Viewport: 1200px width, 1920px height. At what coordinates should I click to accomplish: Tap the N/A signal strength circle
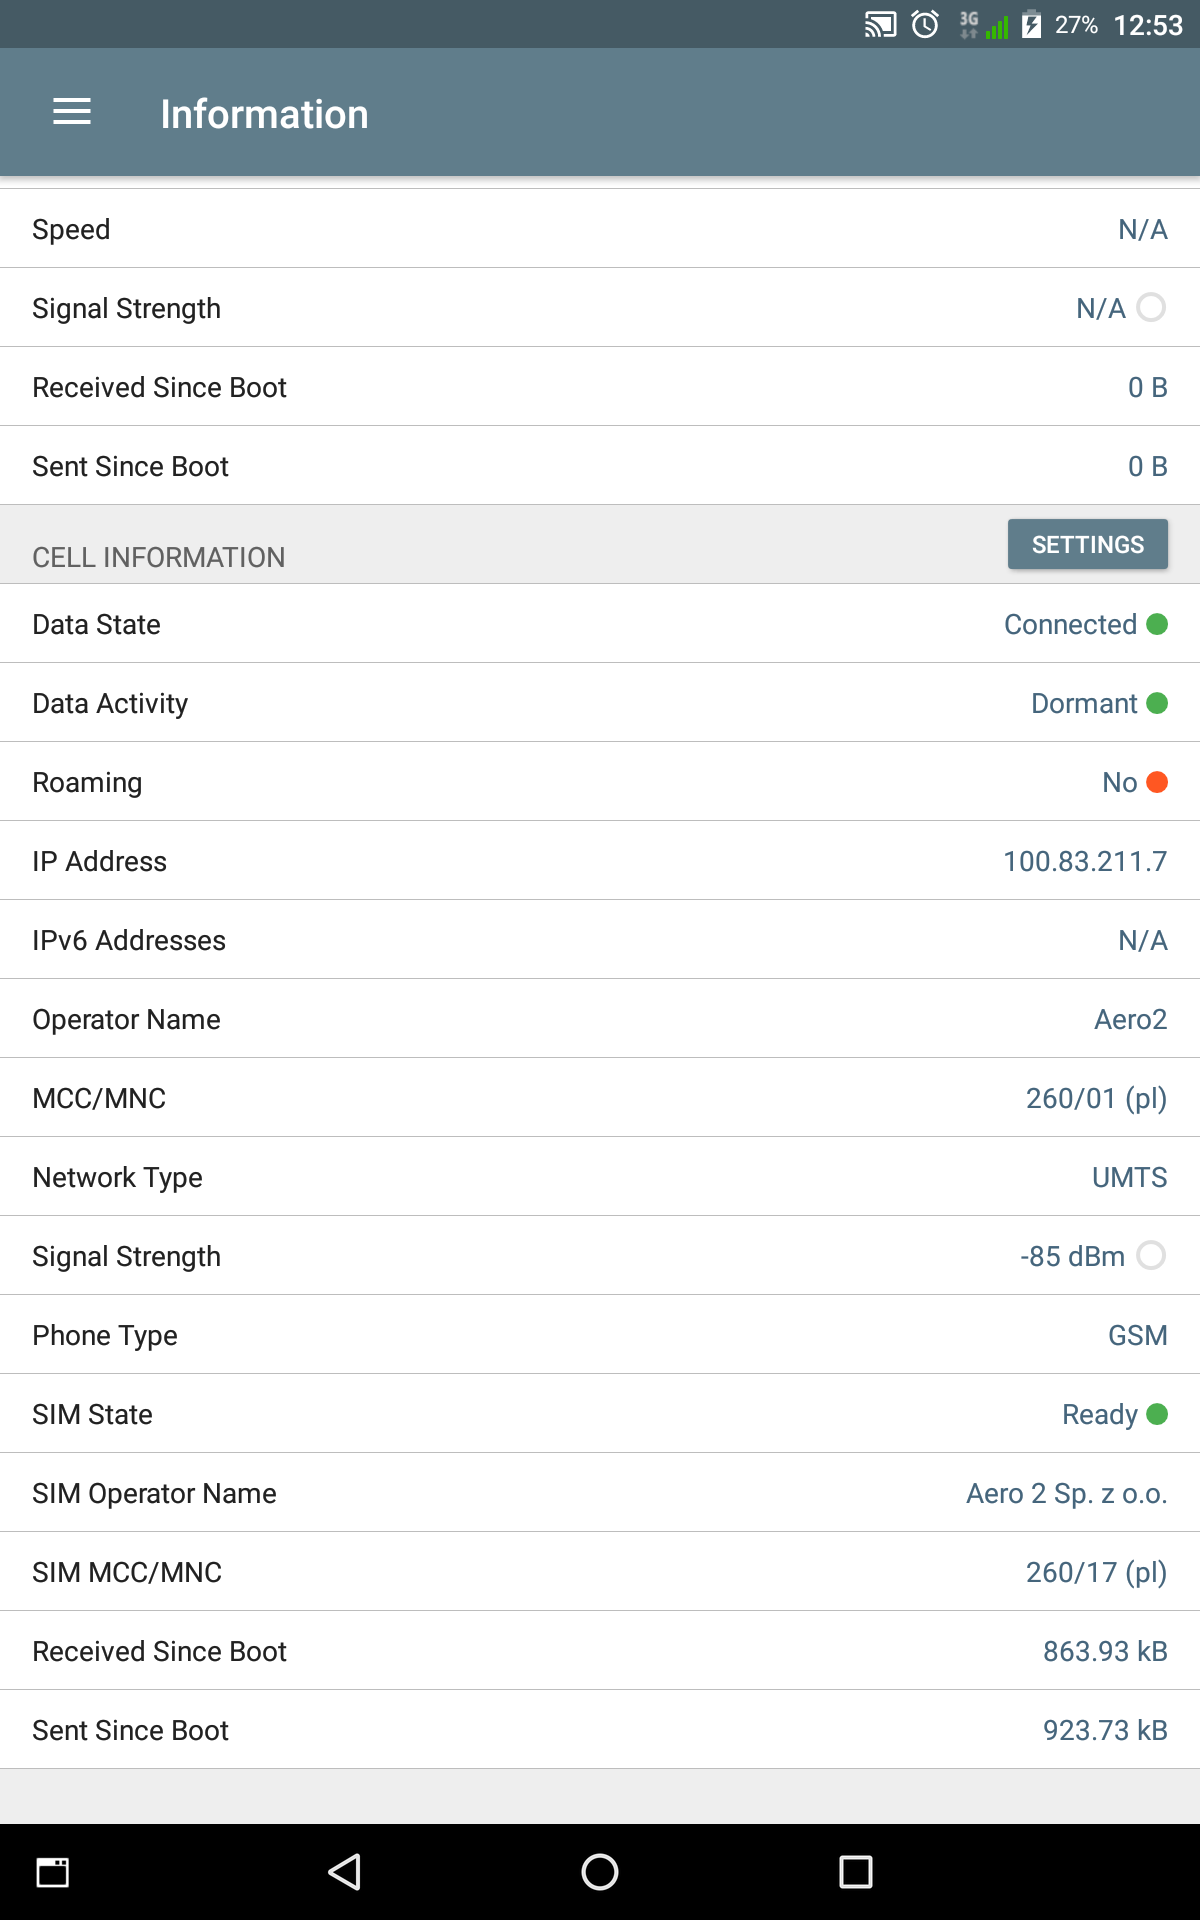(x=1151, y=307)
